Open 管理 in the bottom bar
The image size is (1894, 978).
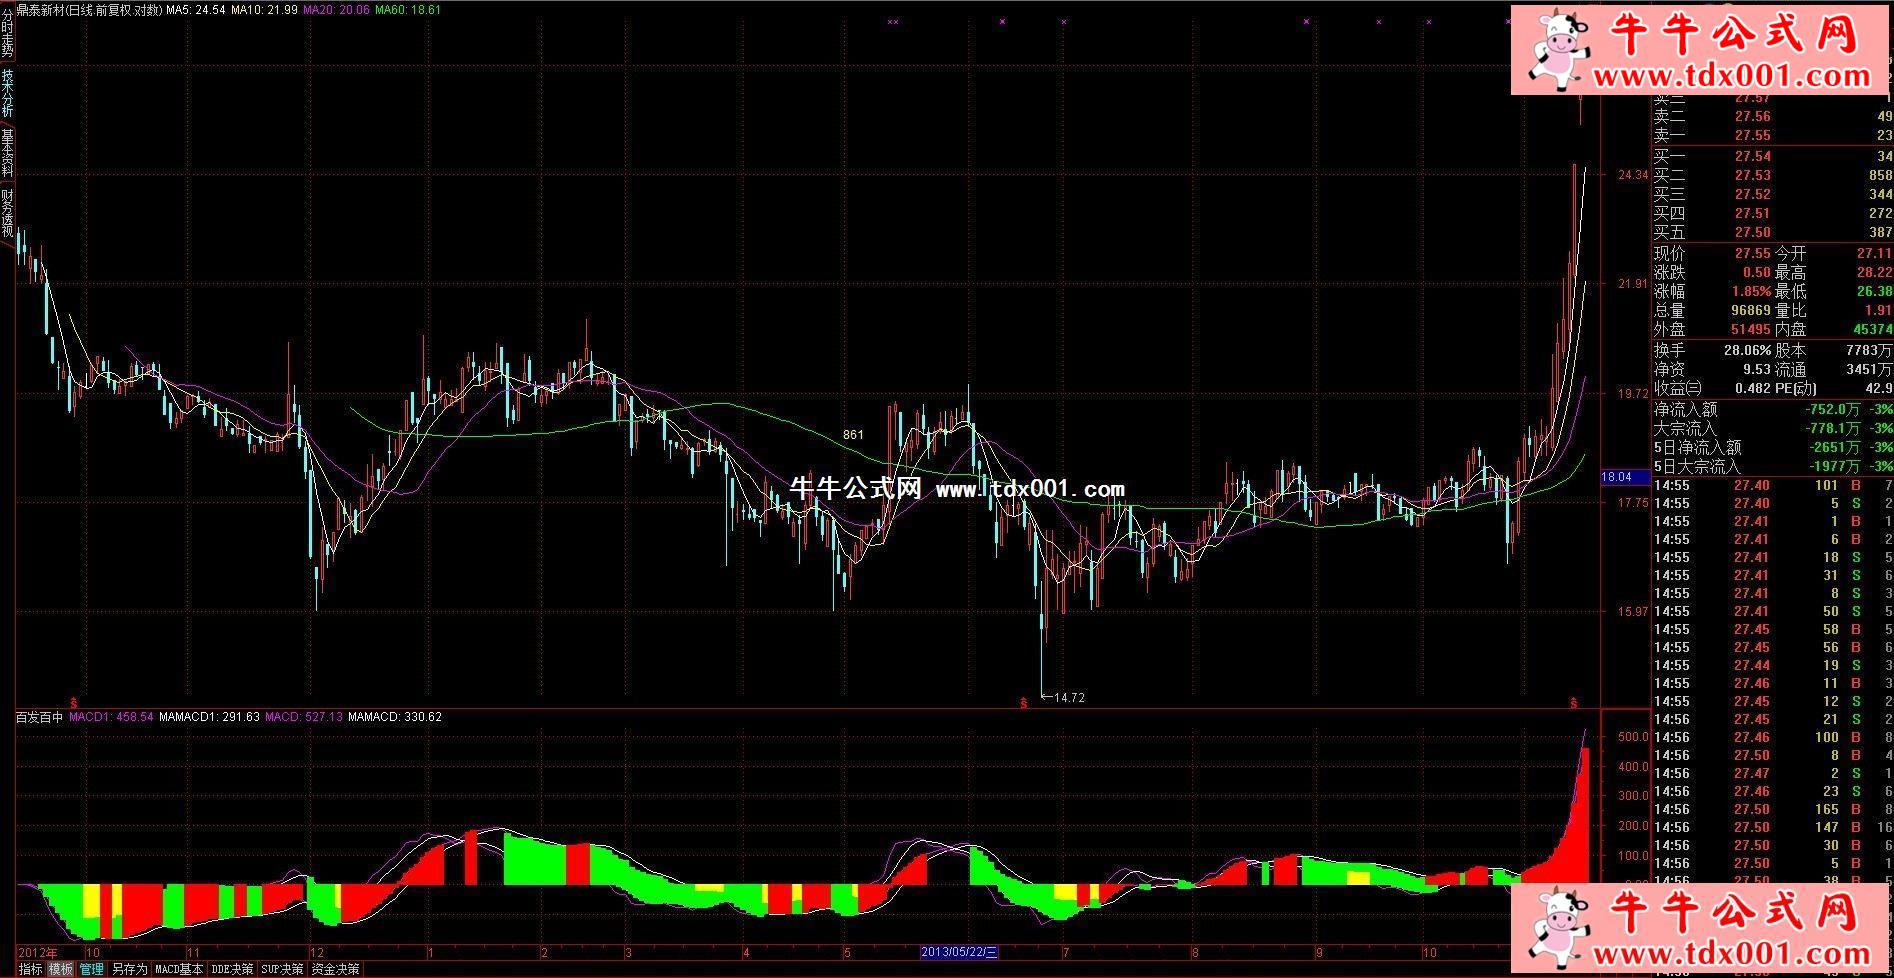(92, 969)
